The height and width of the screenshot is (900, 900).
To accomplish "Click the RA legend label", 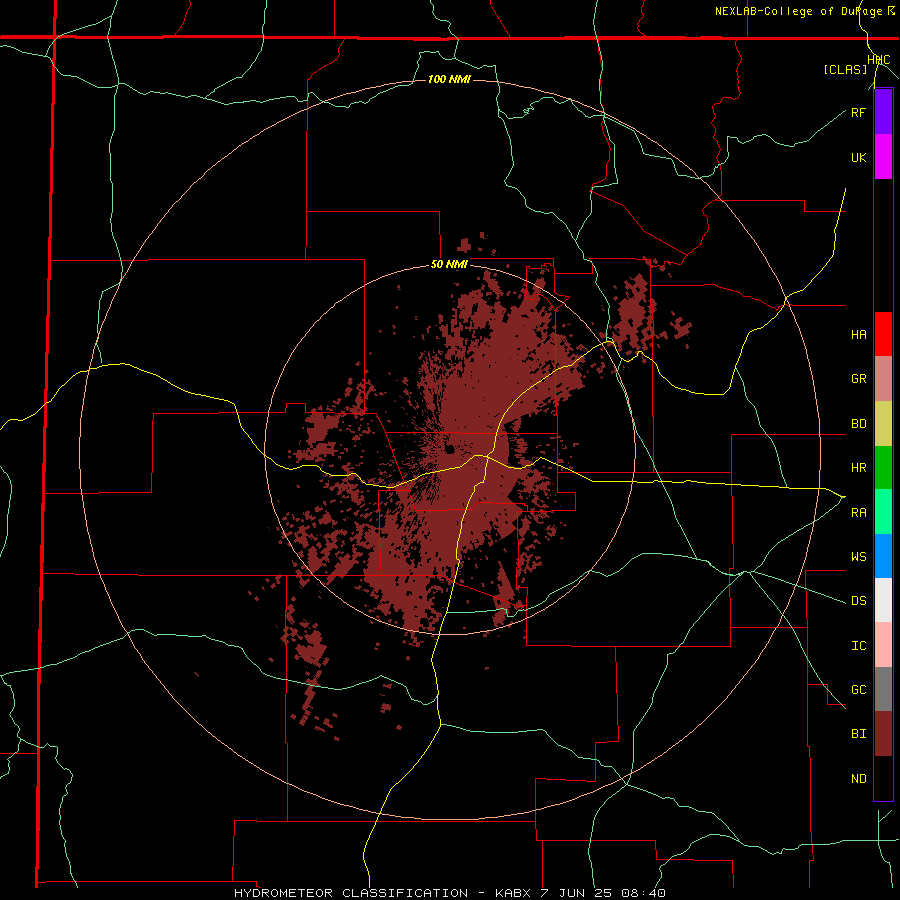I will pos(858,513).
